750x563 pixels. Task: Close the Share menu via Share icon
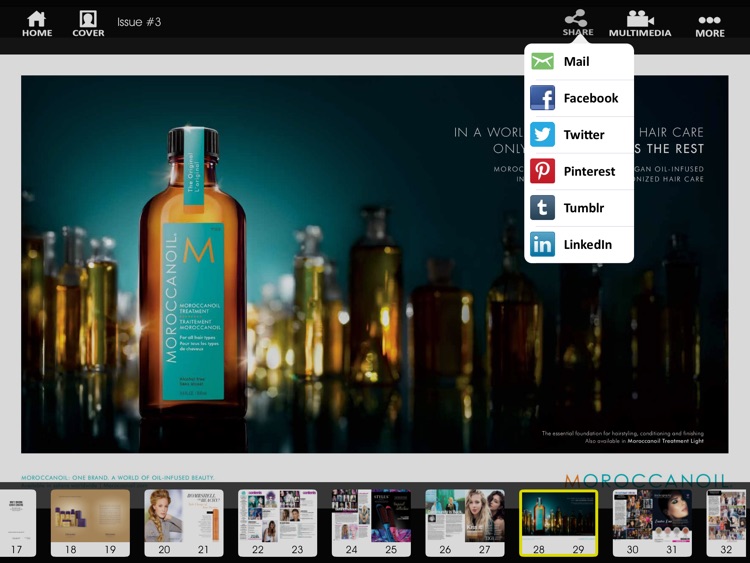(x=578, y=22)
